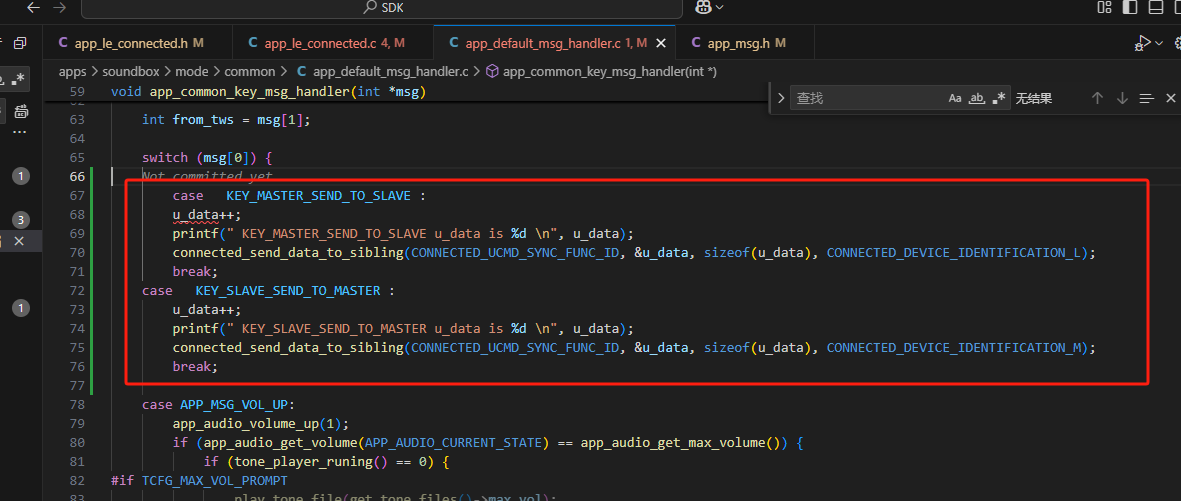Click the break; on line 71
Image resolution: width=1181 pixels, height=501 pixels.
(195, 271)
